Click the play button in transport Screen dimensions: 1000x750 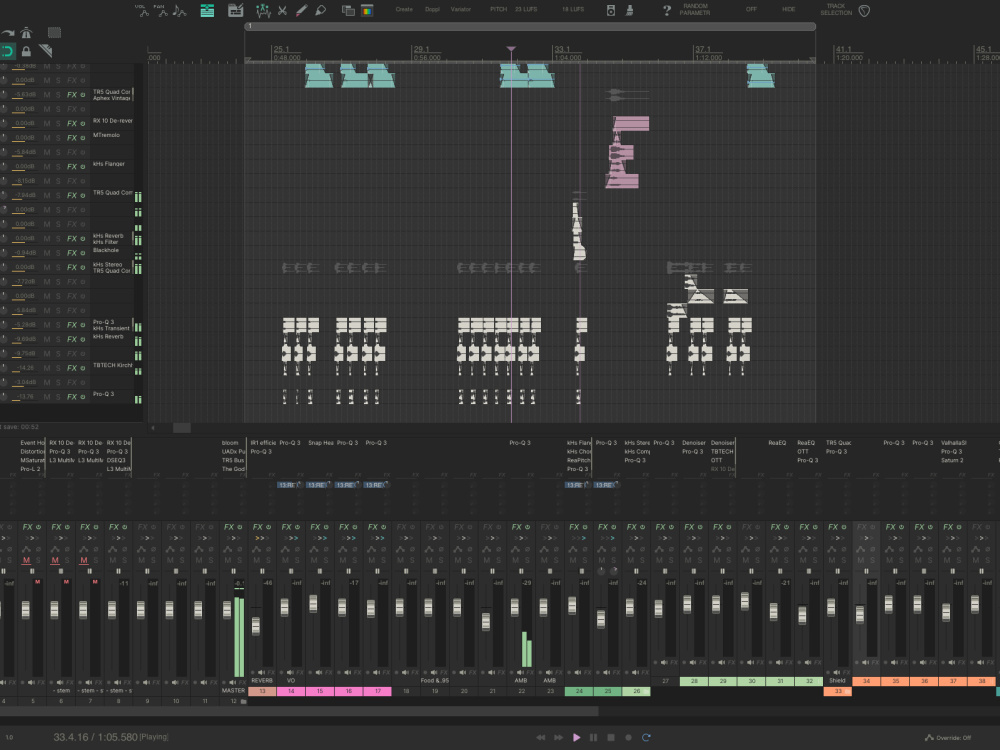577,737
